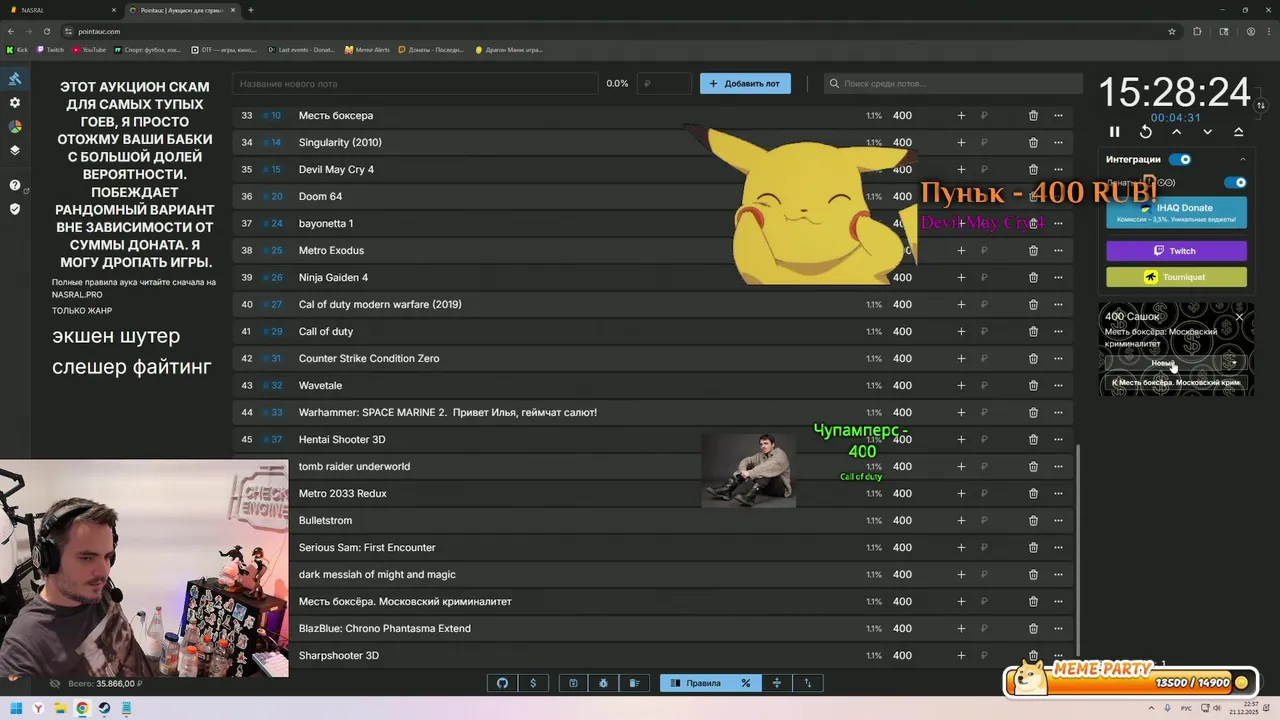Toggle the Интеграции switch

click(1181, 159)
